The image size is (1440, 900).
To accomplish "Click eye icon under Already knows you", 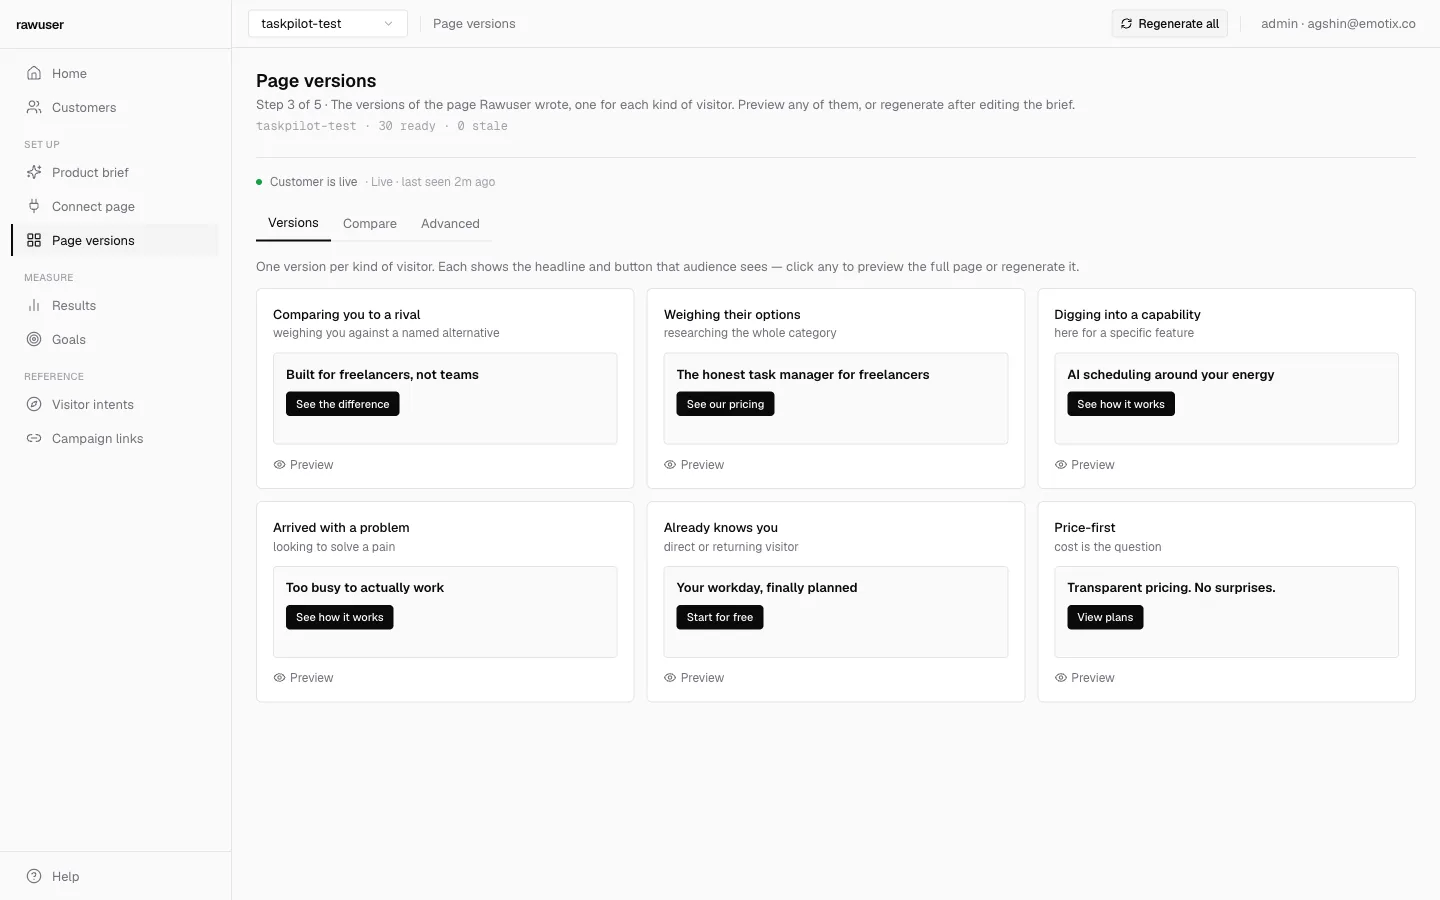I will (x=670, y=678).
